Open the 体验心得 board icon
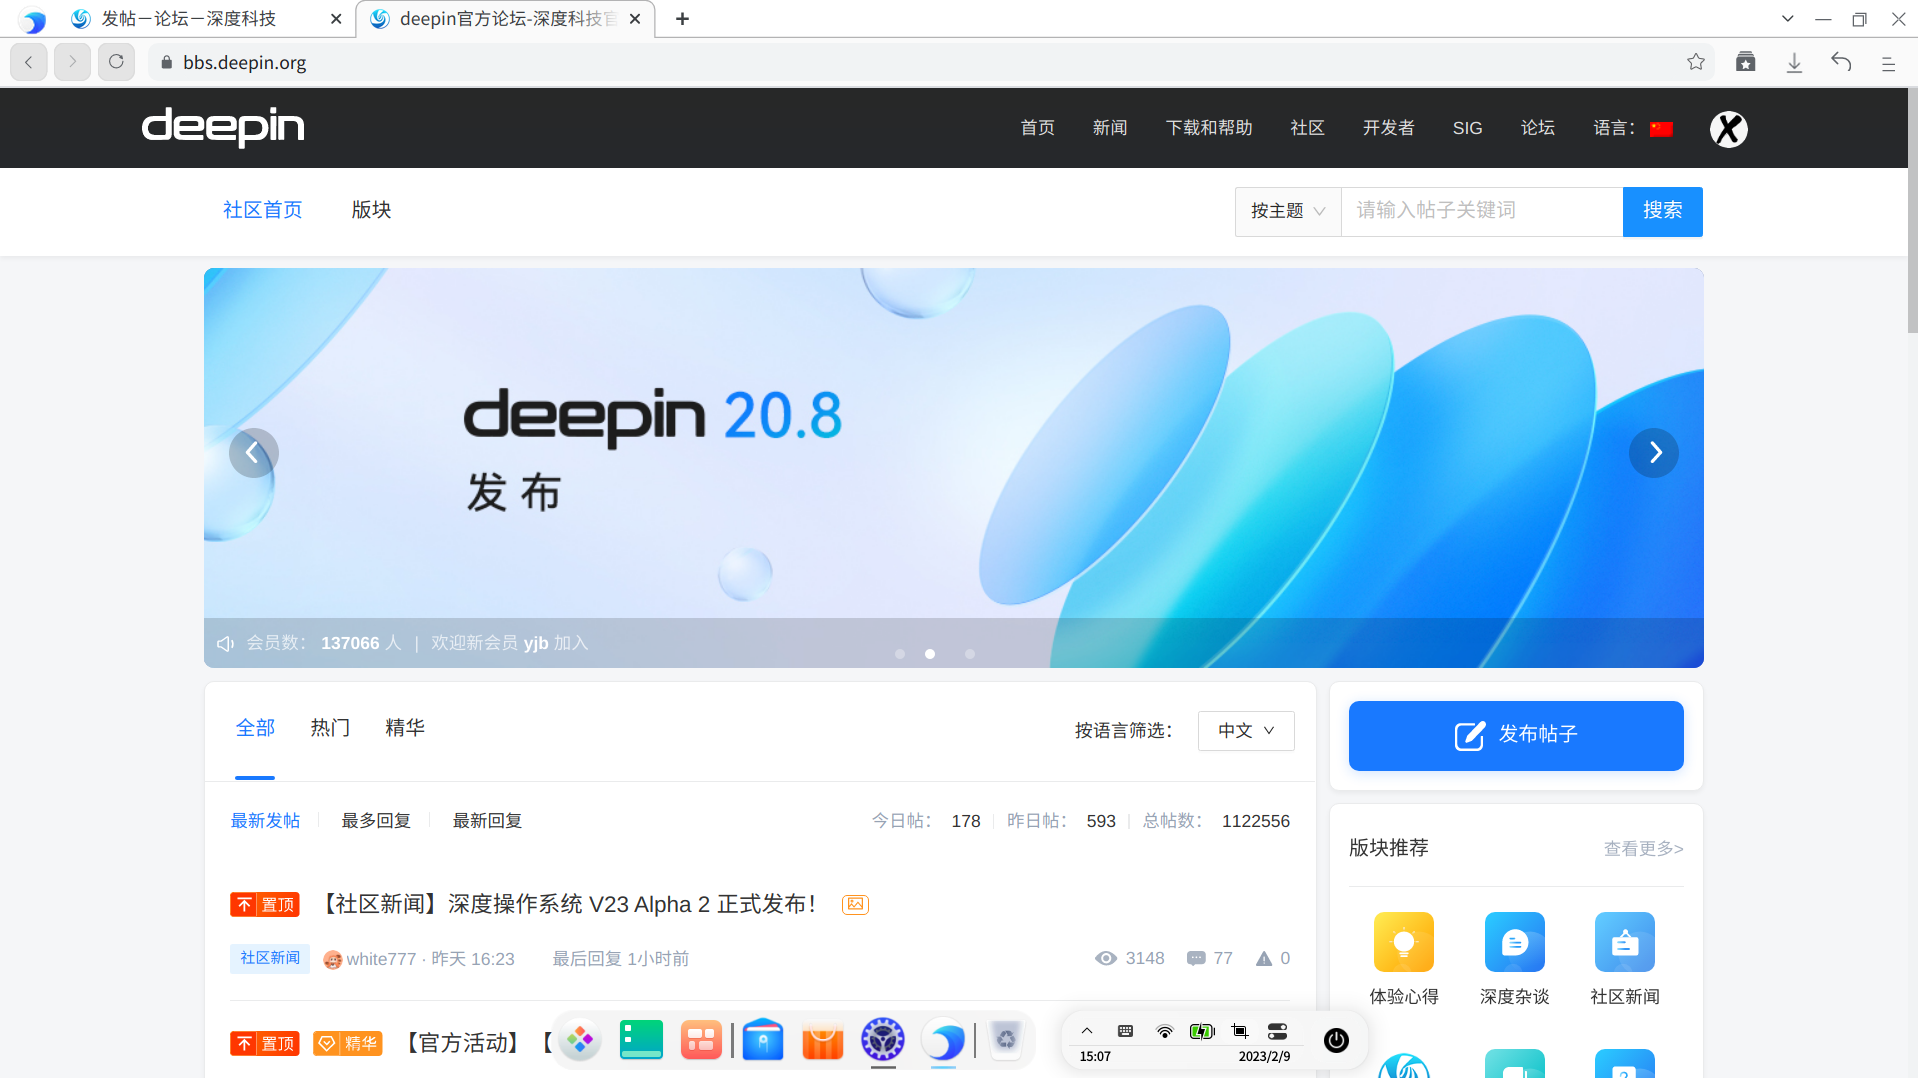 (x=1404, y=942)
